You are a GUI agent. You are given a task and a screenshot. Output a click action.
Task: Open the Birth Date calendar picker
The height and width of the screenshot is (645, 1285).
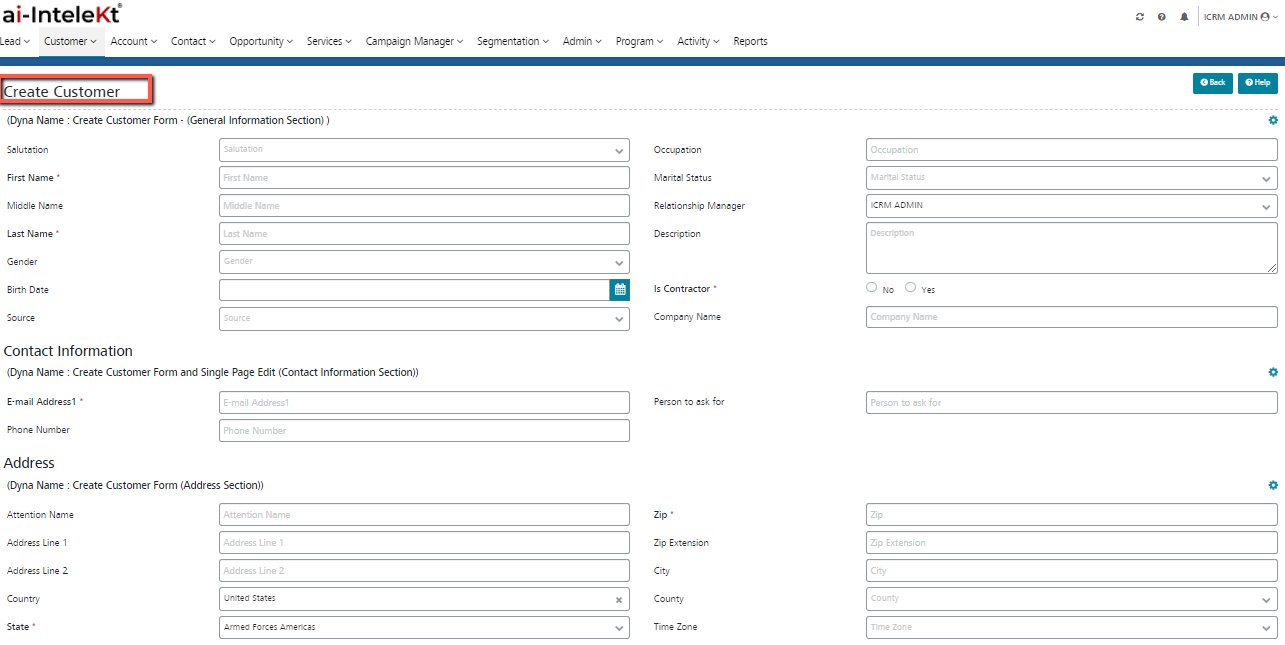click(620, 290)
